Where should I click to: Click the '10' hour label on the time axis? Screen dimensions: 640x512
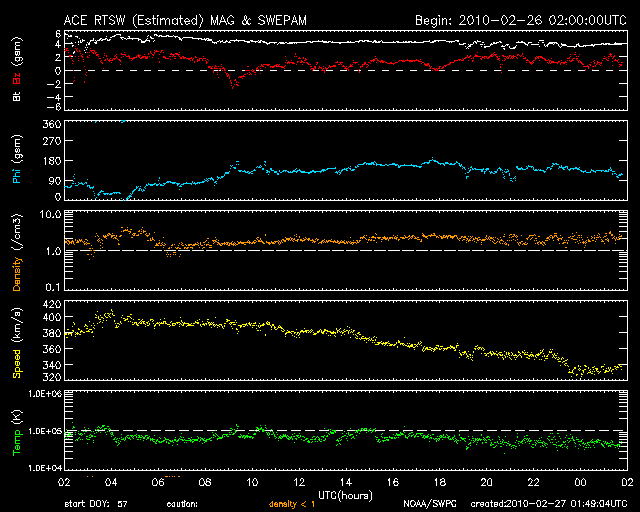pos(252,483)
